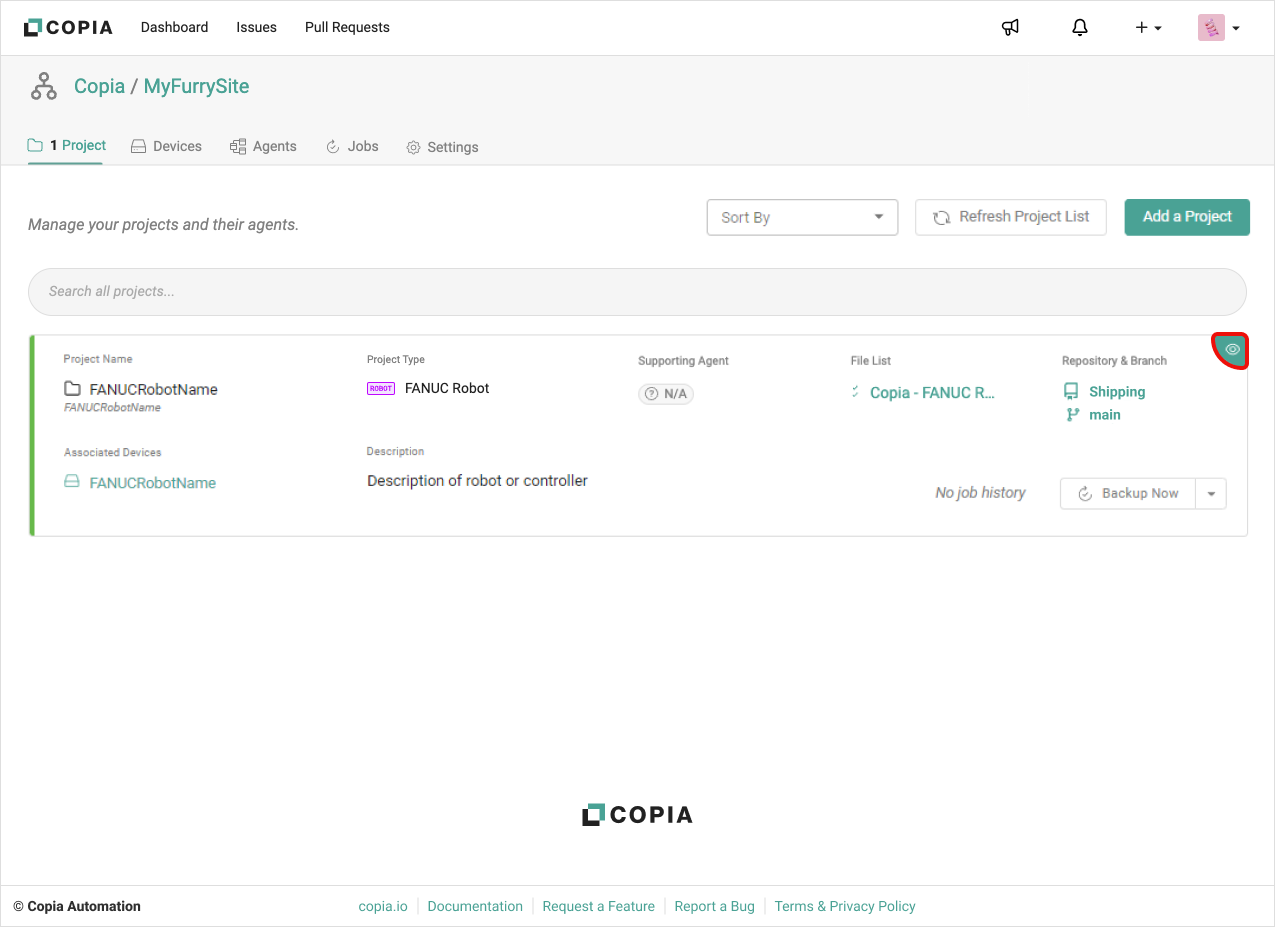Expand the plus create menu
Viewport: 1275px width, 927px height.
pos(1147,28)
